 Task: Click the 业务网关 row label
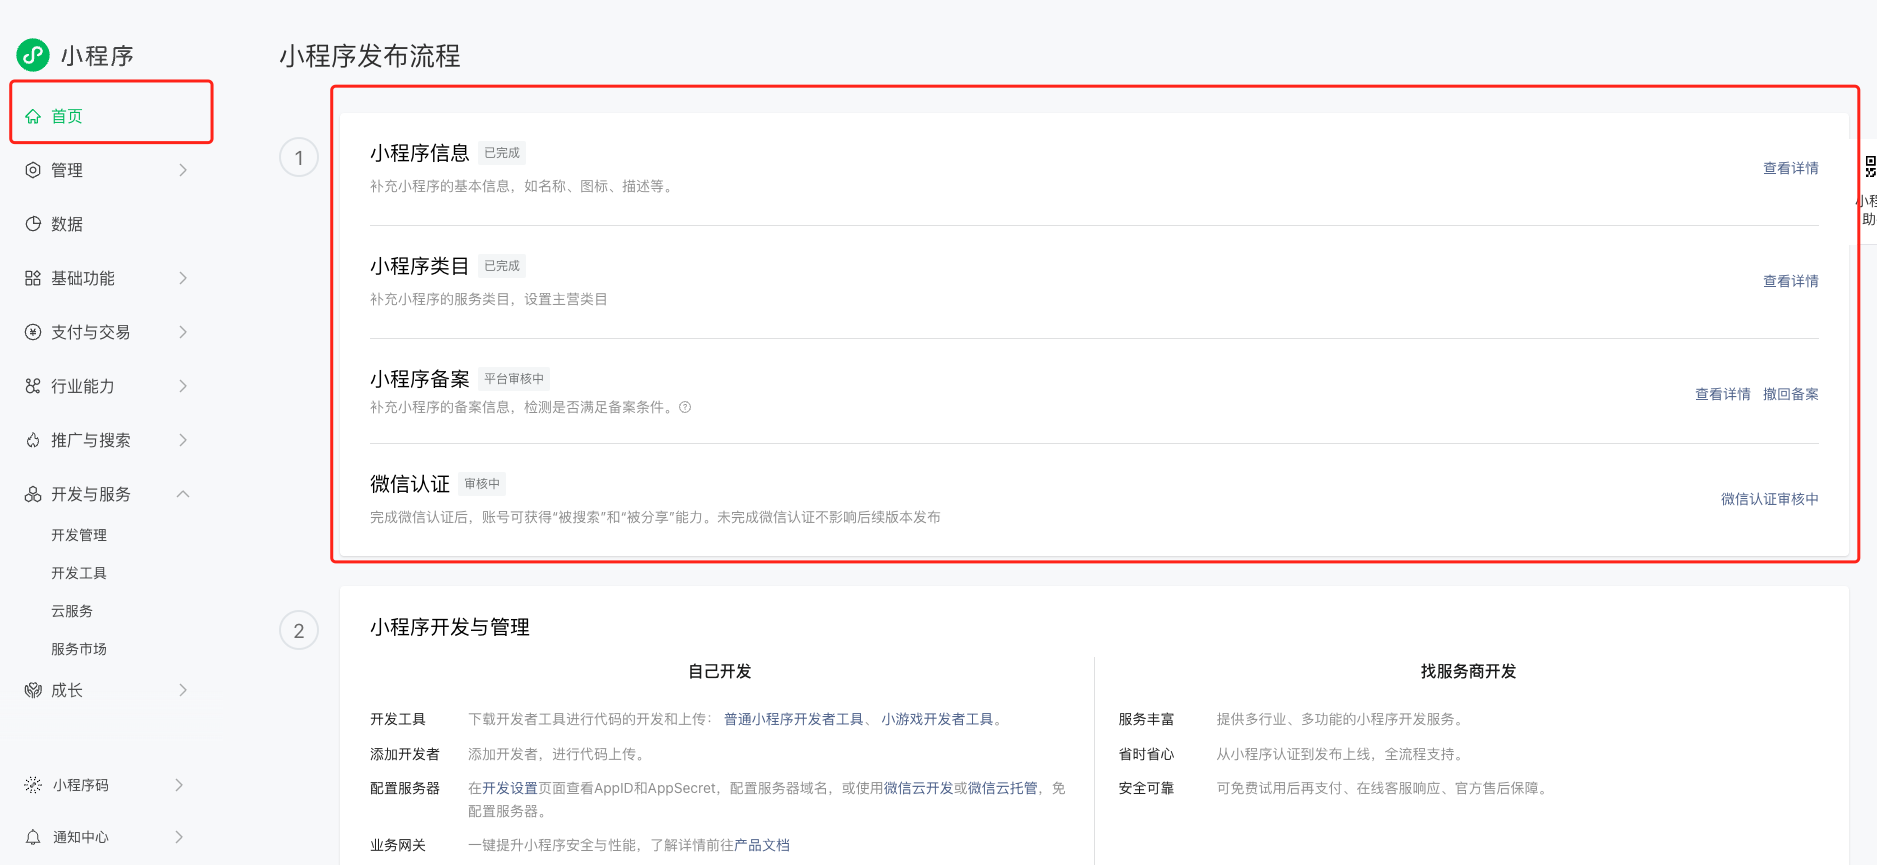(x=398, y=845)
